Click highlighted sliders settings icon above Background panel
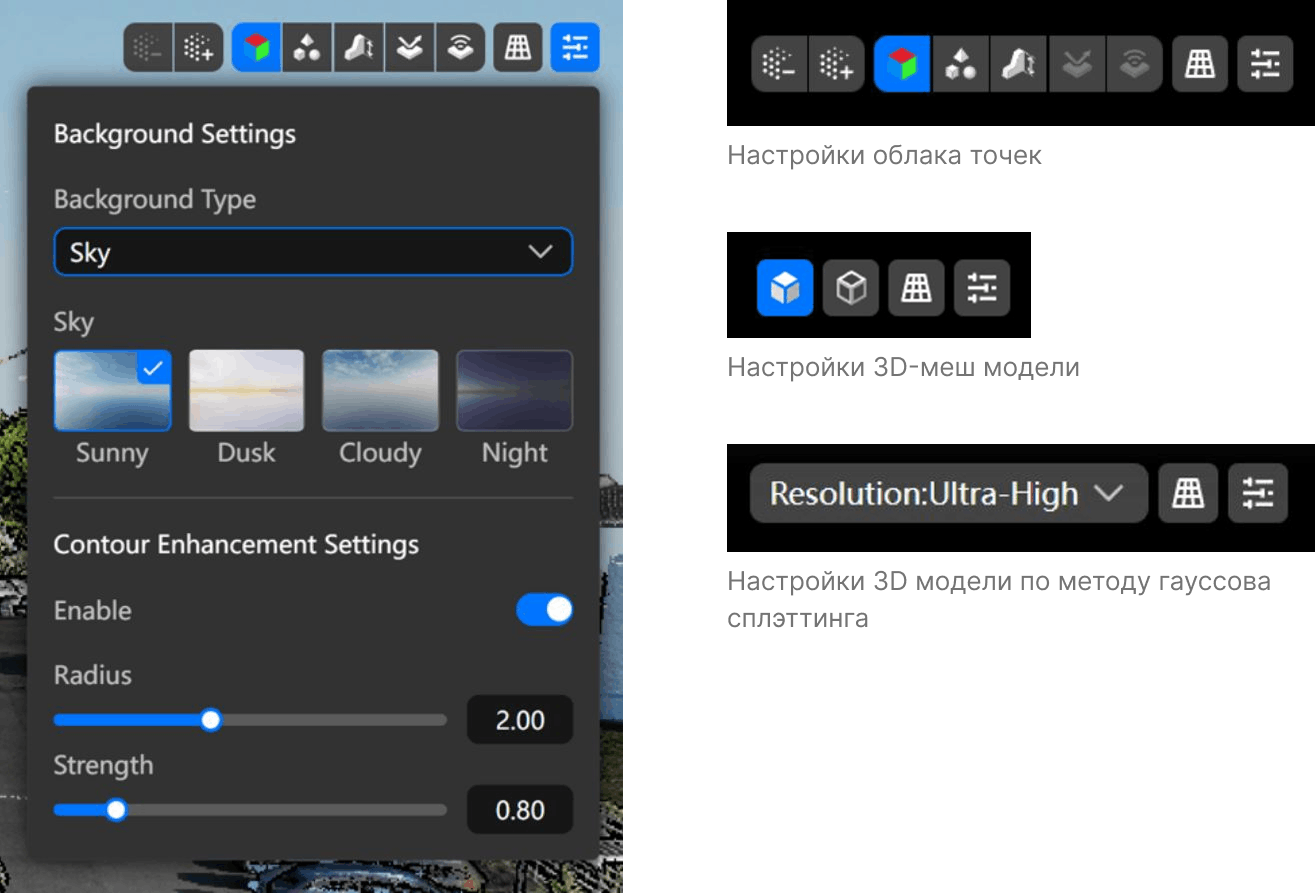The height and width of the screenshot is (893, 1315). coord(575,47)
